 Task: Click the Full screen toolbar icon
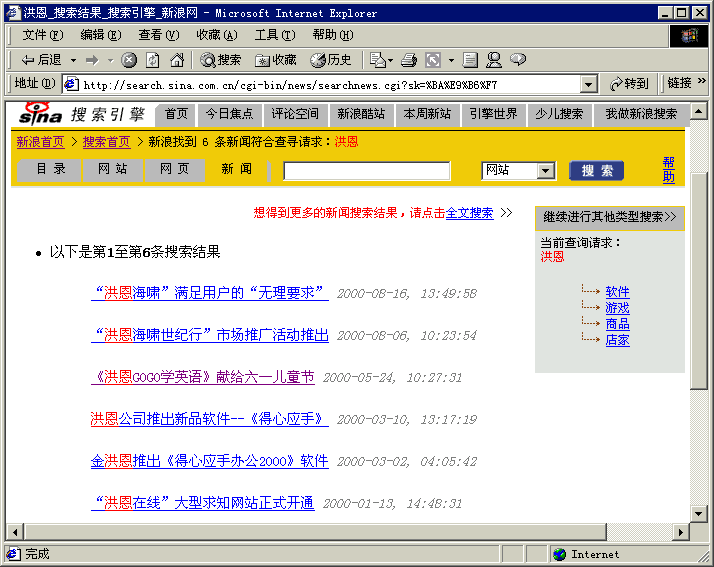click(x=433, y=60)
